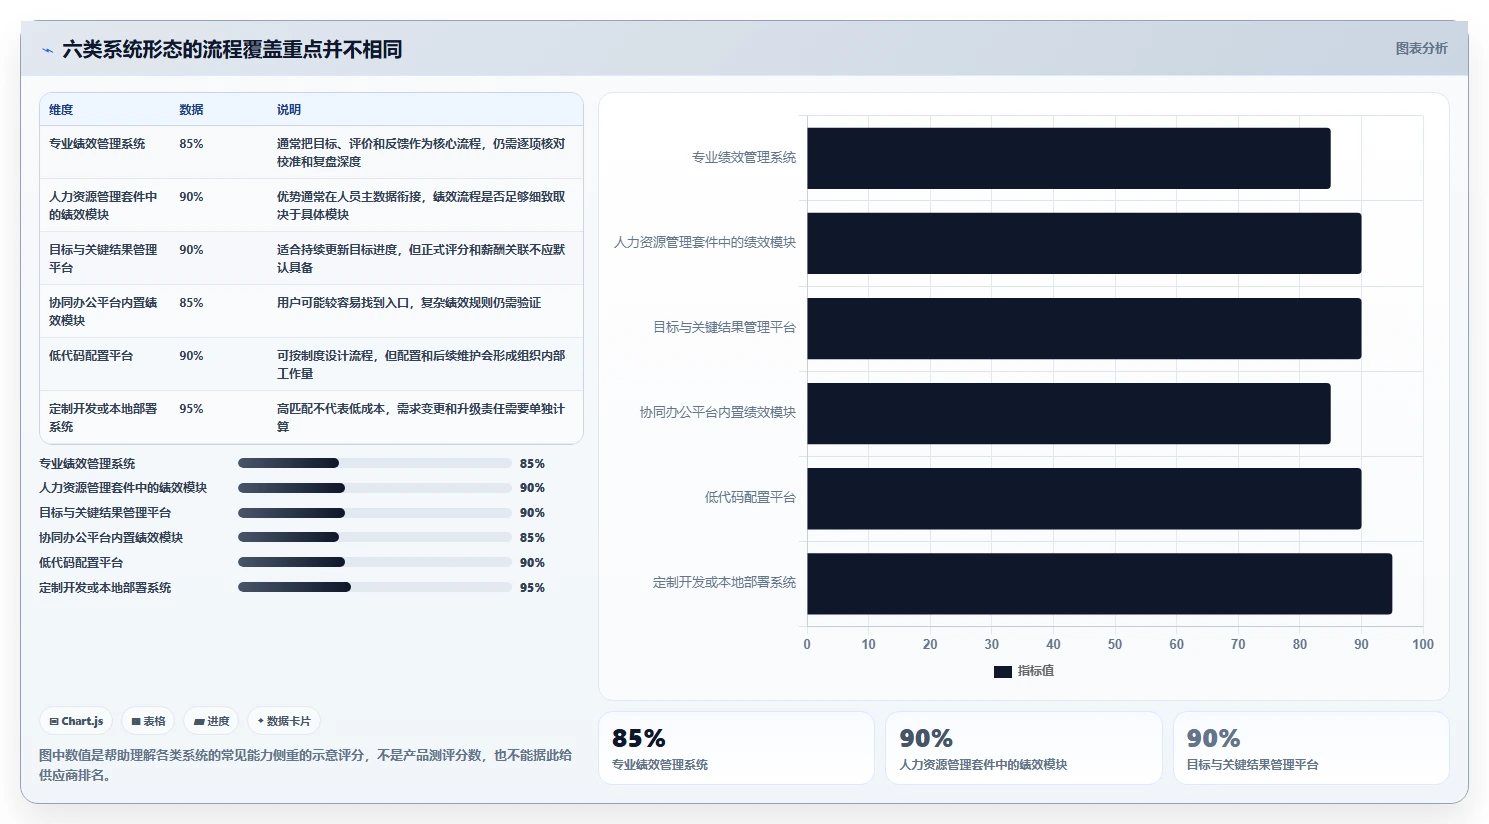1489x824 pixels.
Task: Click the 定制开发或本地部署系统 chart bar
Action: (x=1099, y=583)
